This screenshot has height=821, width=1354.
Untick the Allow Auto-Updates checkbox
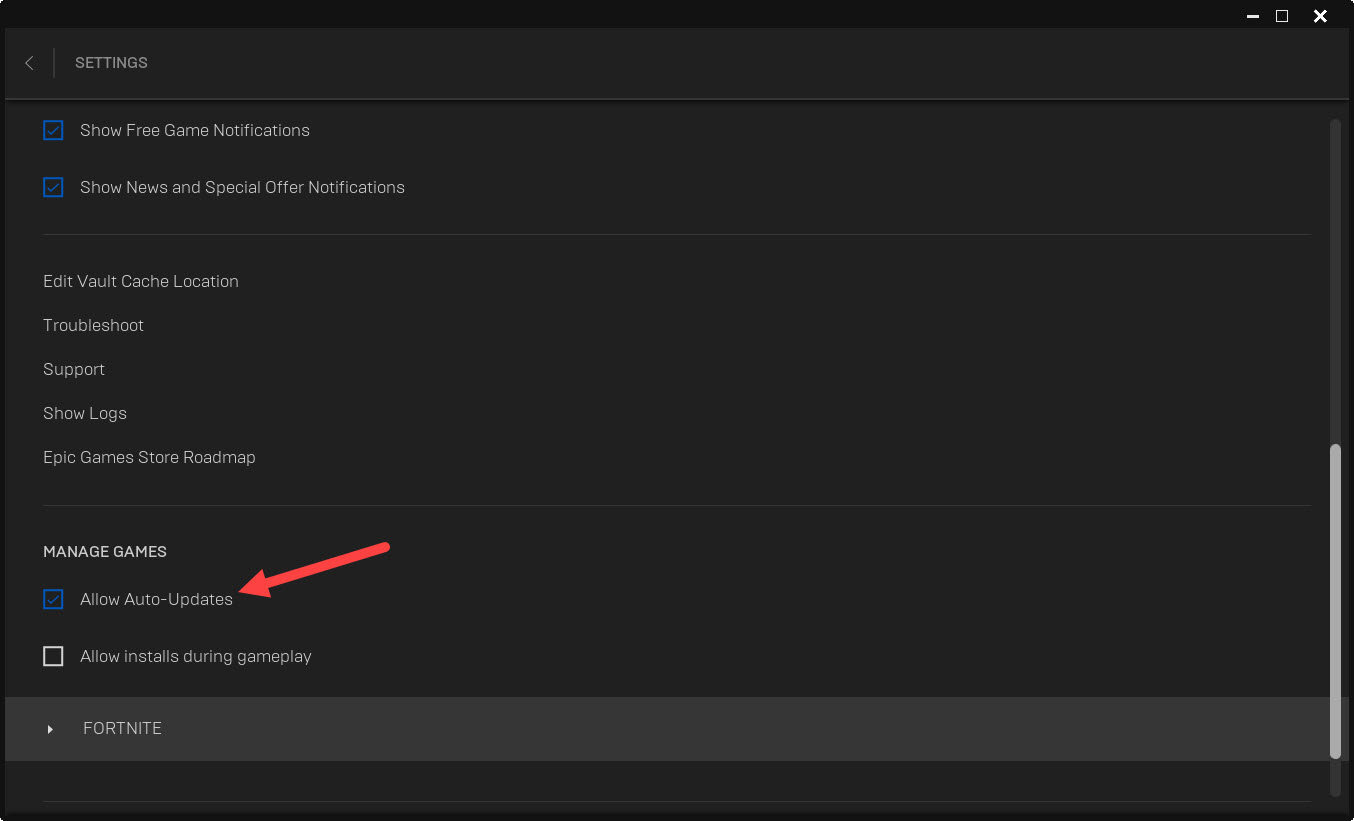click(x=53, y=599)
